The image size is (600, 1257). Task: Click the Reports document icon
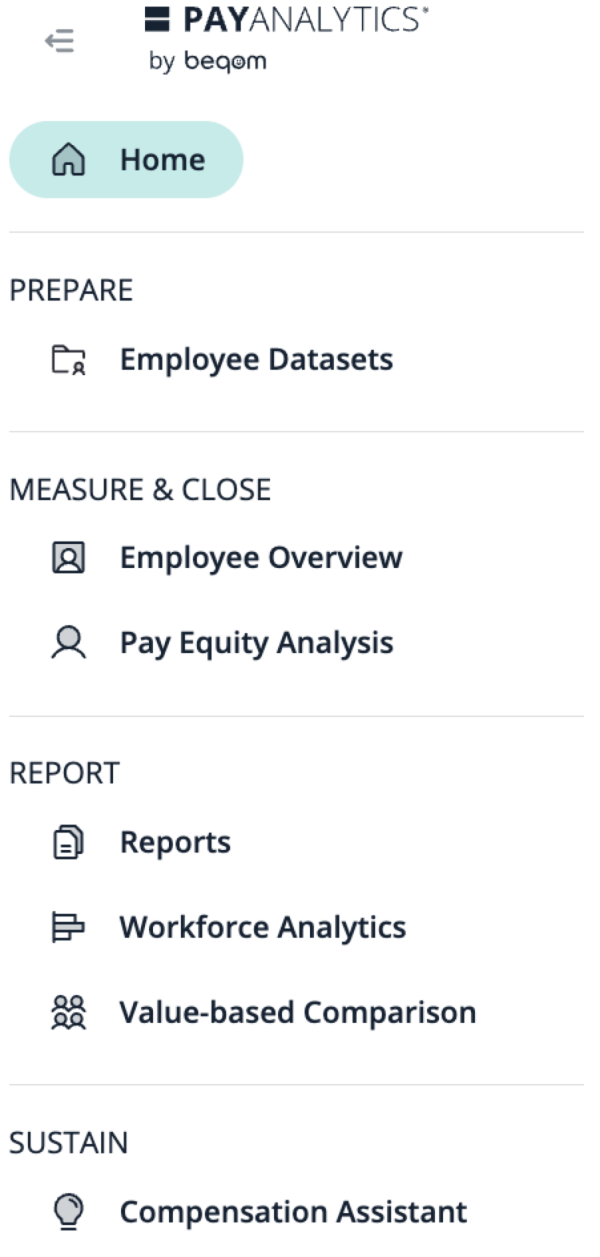[68, 843]
